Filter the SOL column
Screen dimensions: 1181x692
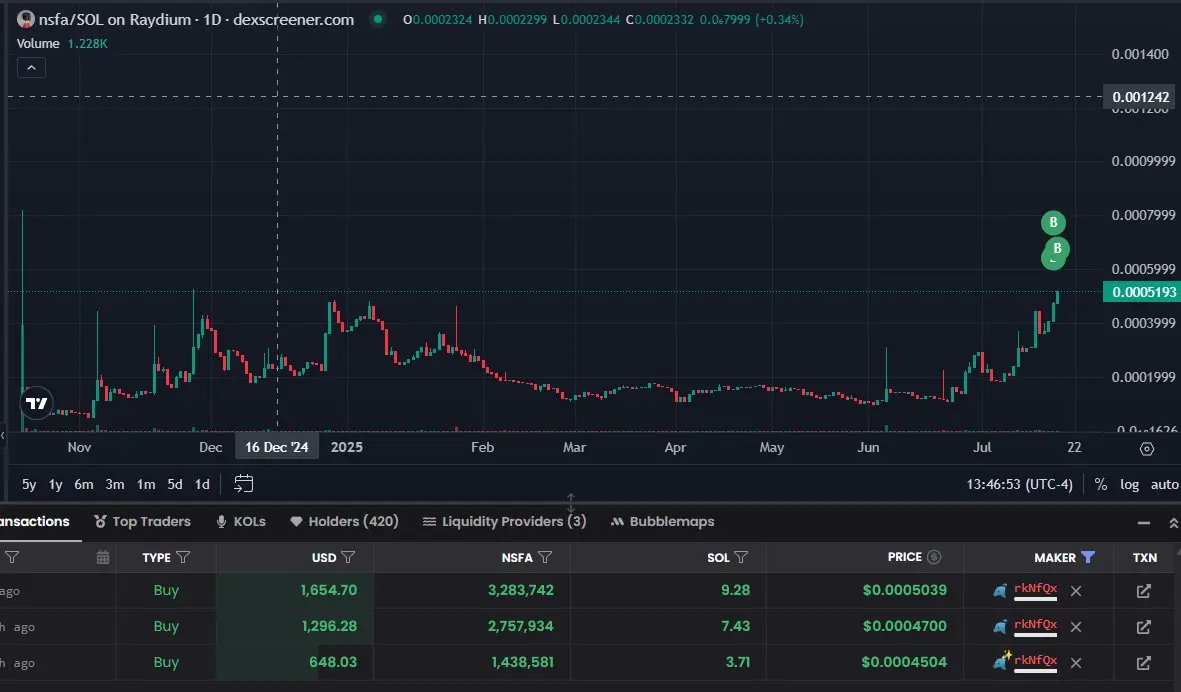pos(741,557)
